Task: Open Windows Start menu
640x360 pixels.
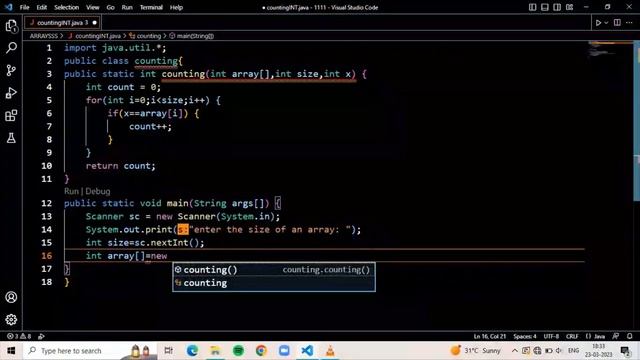Action: click(11, 351)
